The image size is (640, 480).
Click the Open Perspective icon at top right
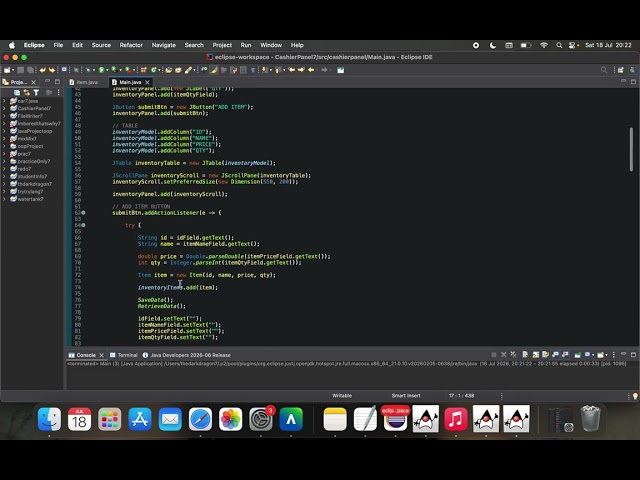(x=620, y=70)
